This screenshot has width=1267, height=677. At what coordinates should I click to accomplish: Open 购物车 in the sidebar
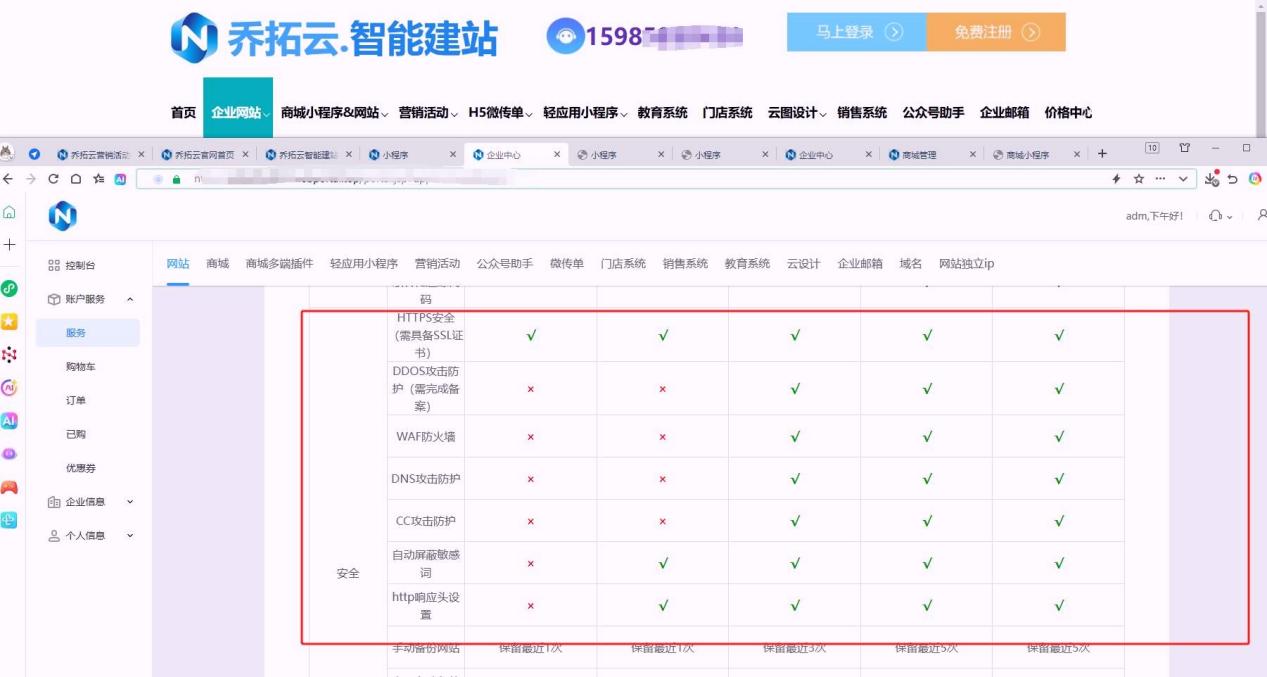81,367
